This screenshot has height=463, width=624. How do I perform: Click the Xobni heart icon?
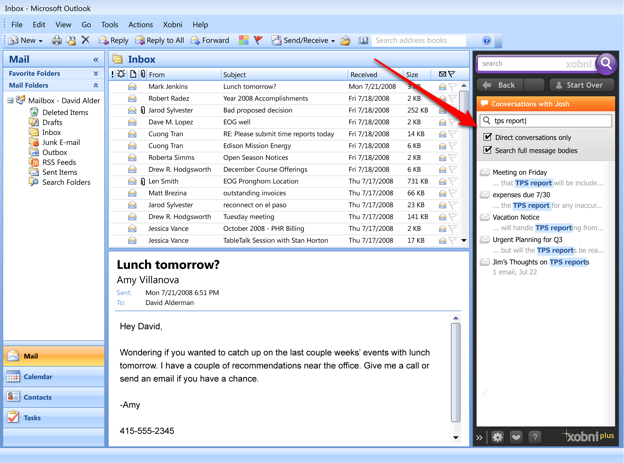click(516, 437)
